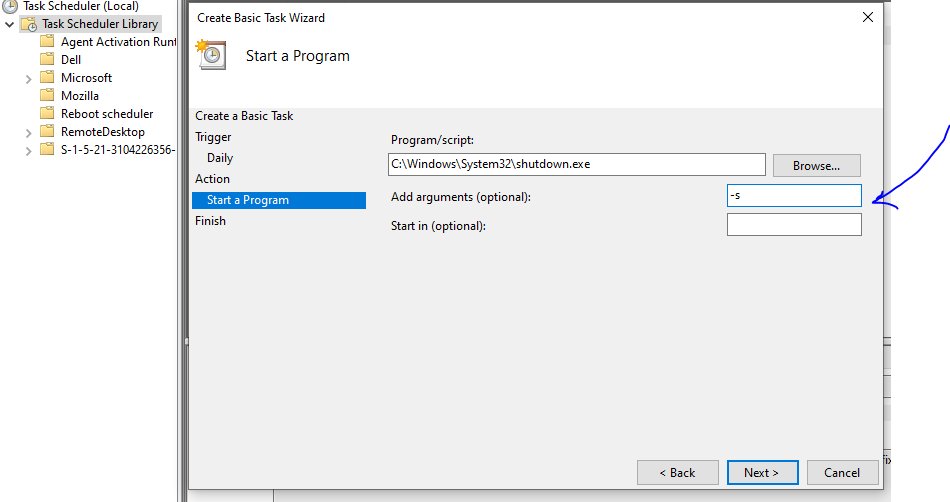Select the Action step in wizard
Viewport: 950px width, 502px height.
click(x=212, y=179)
